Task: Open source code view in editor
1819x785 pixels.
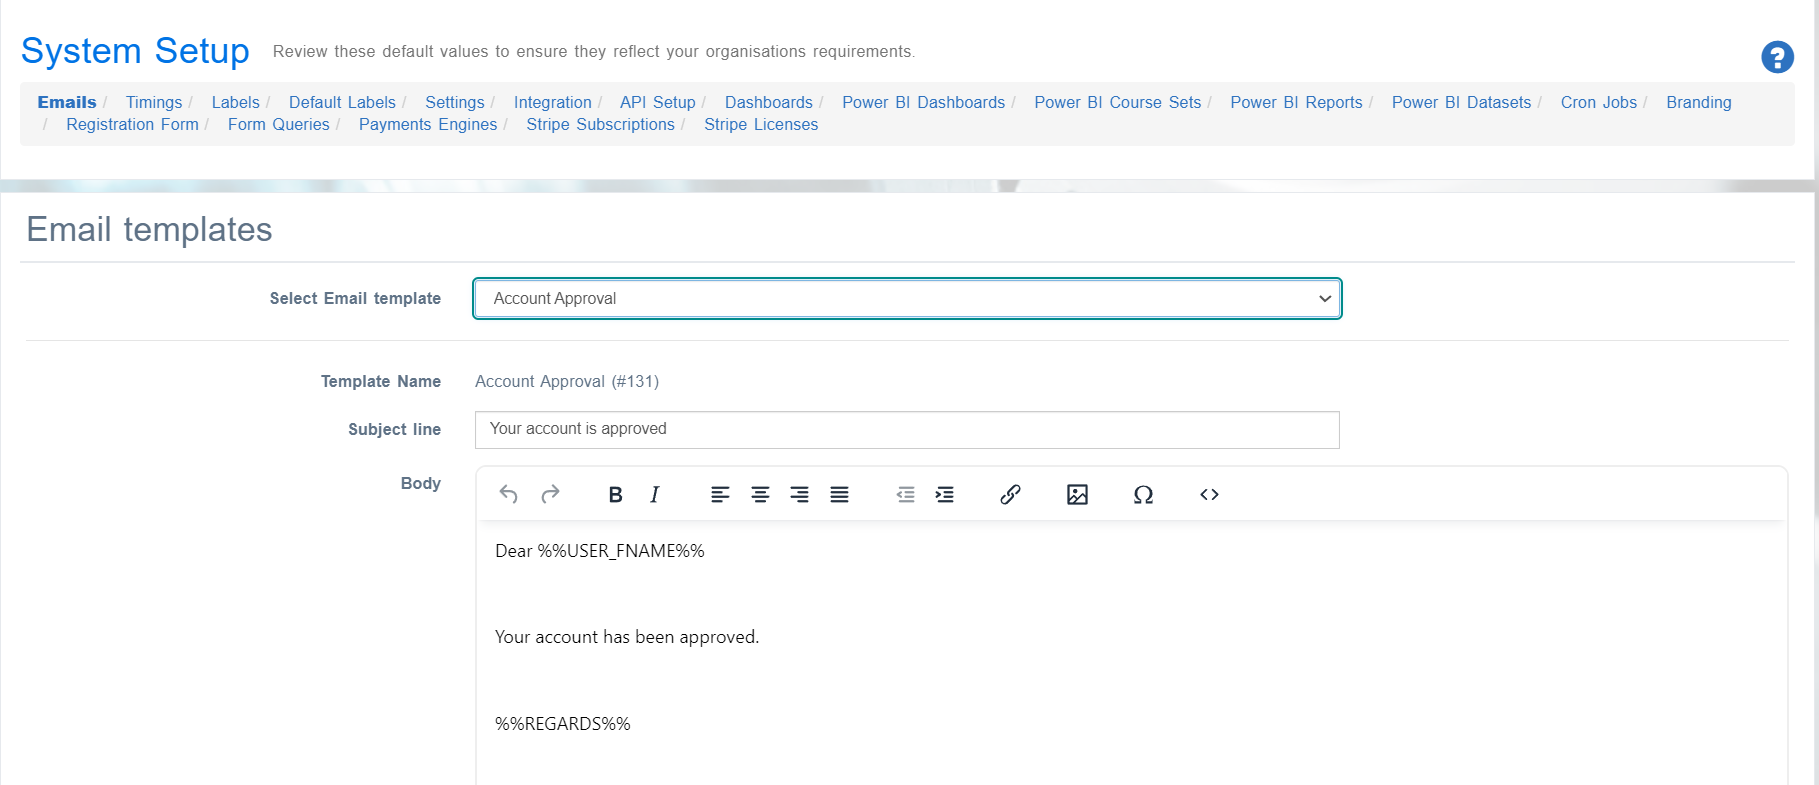Action: tap(1209, 494)
